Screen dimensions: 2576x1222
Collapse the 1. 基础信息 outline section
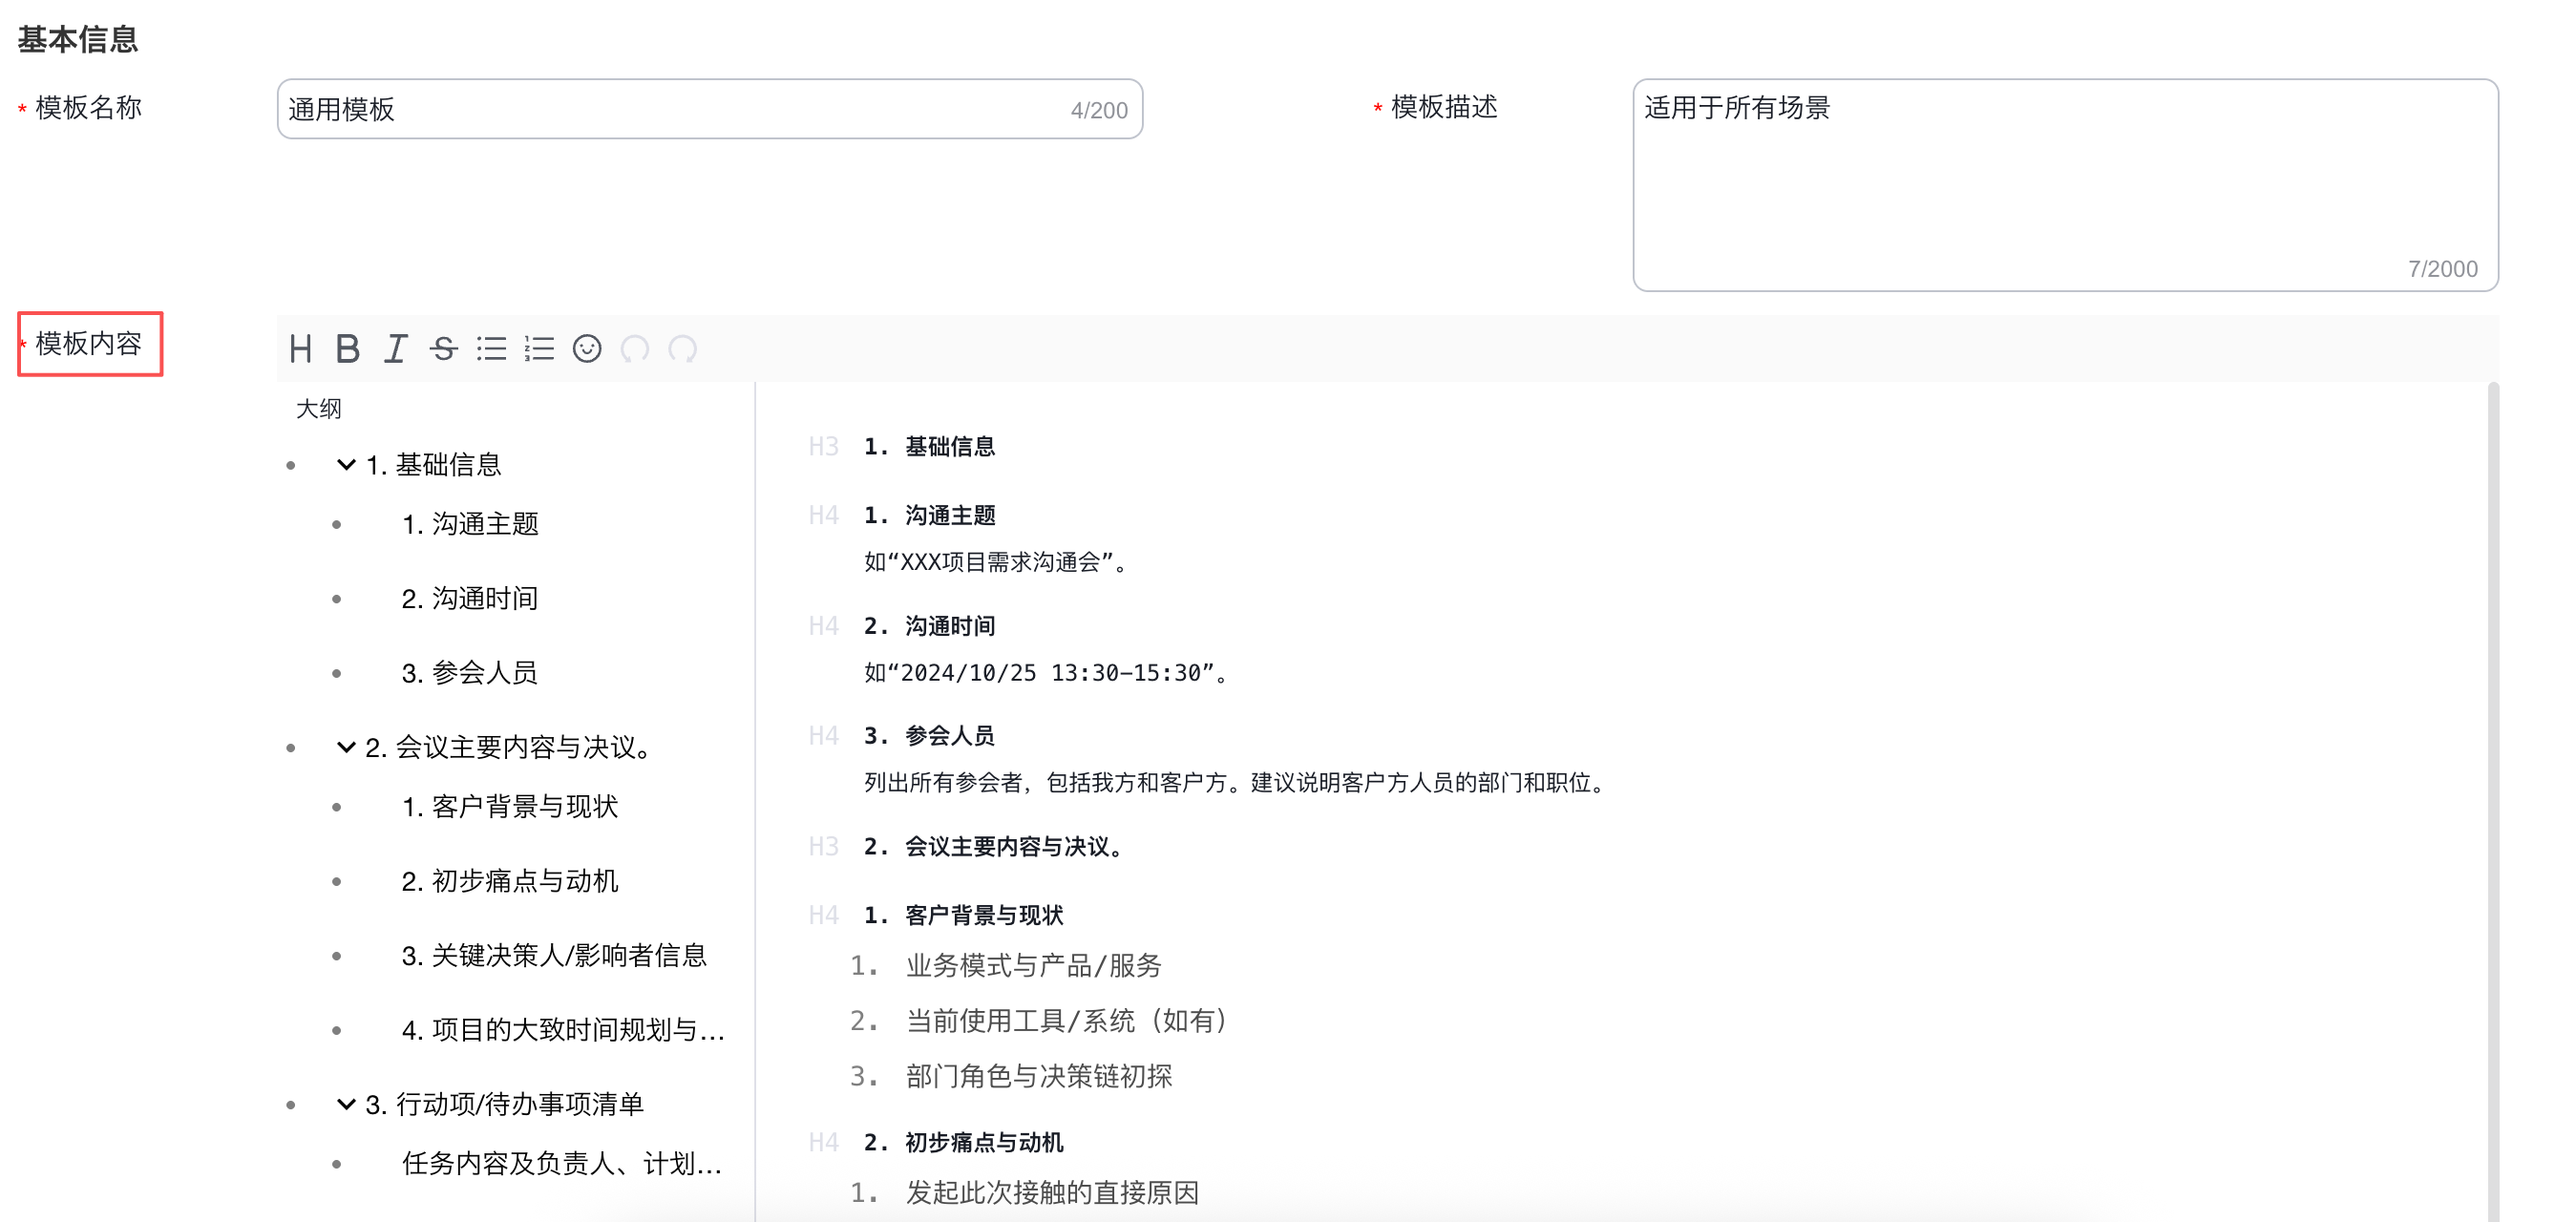point(346,465)
